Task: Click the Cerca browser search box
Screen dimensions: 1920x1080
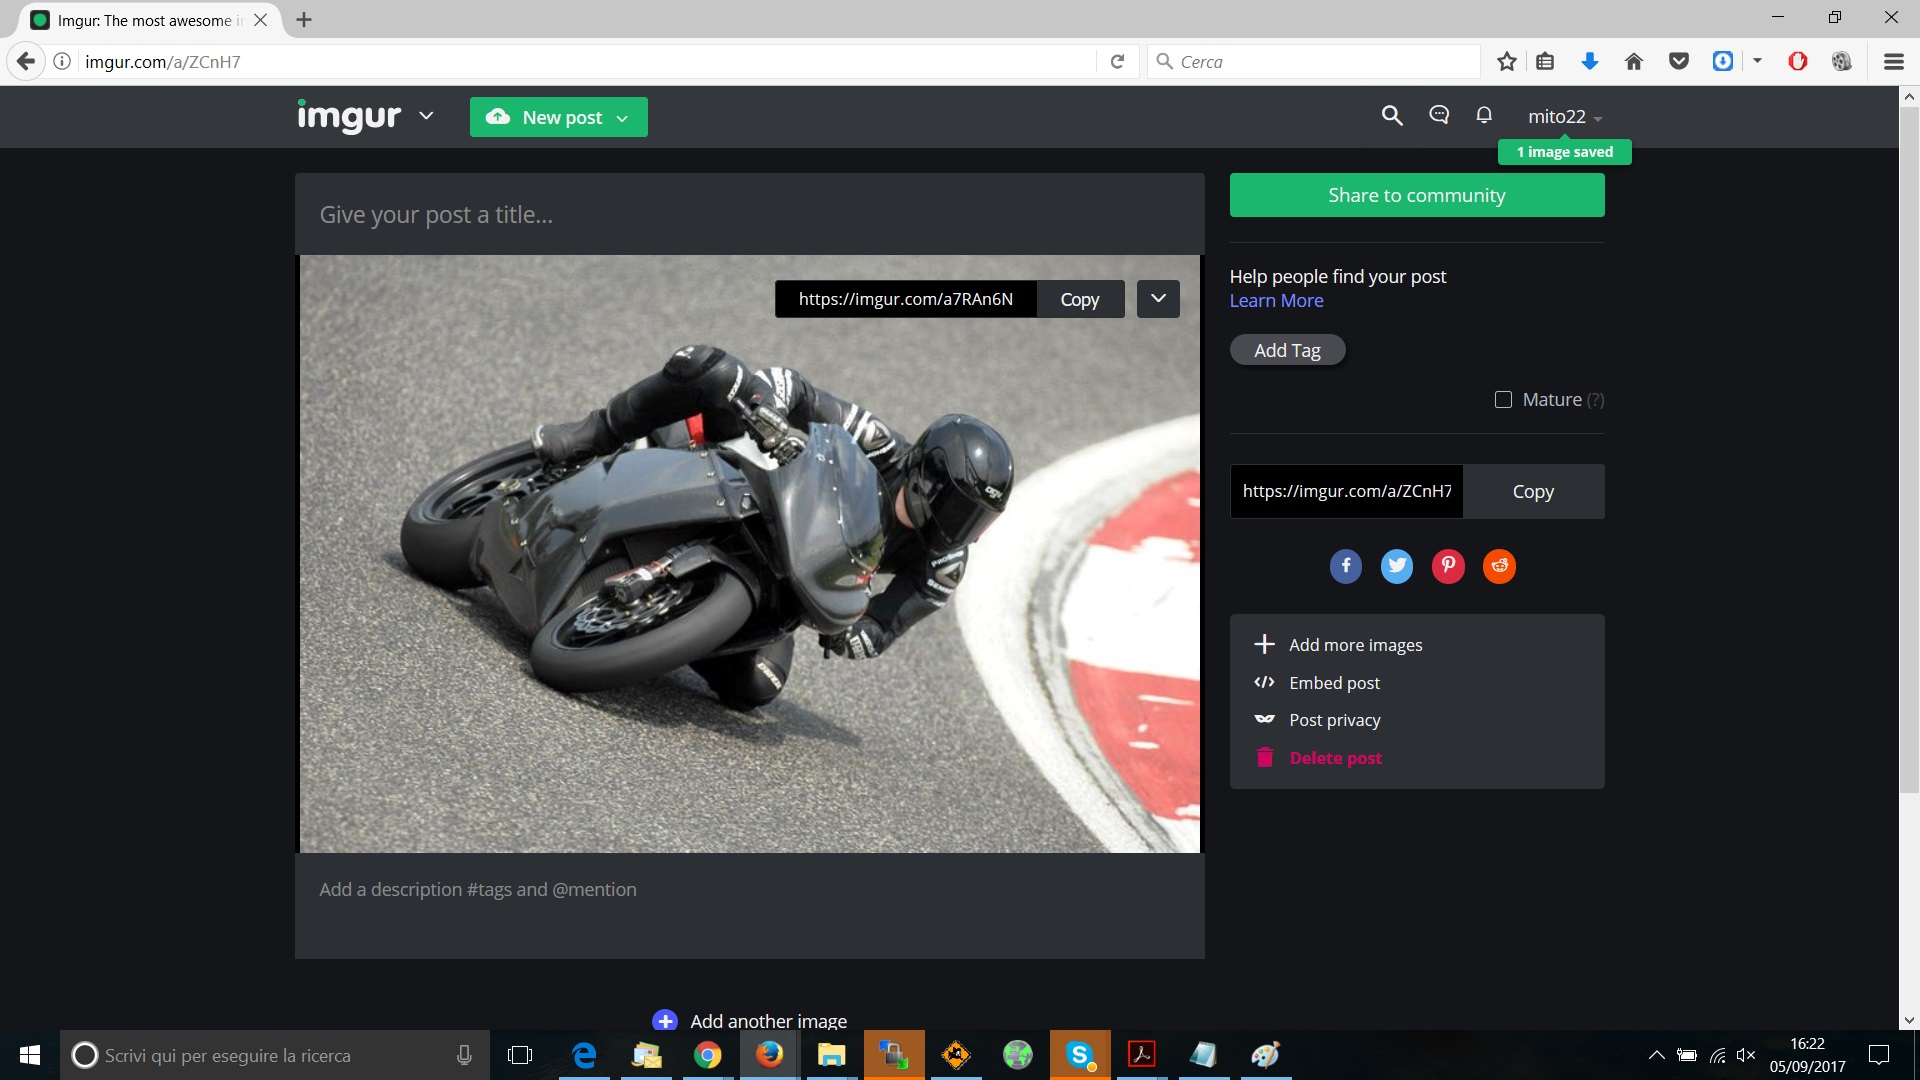Action: point(1314,62)
